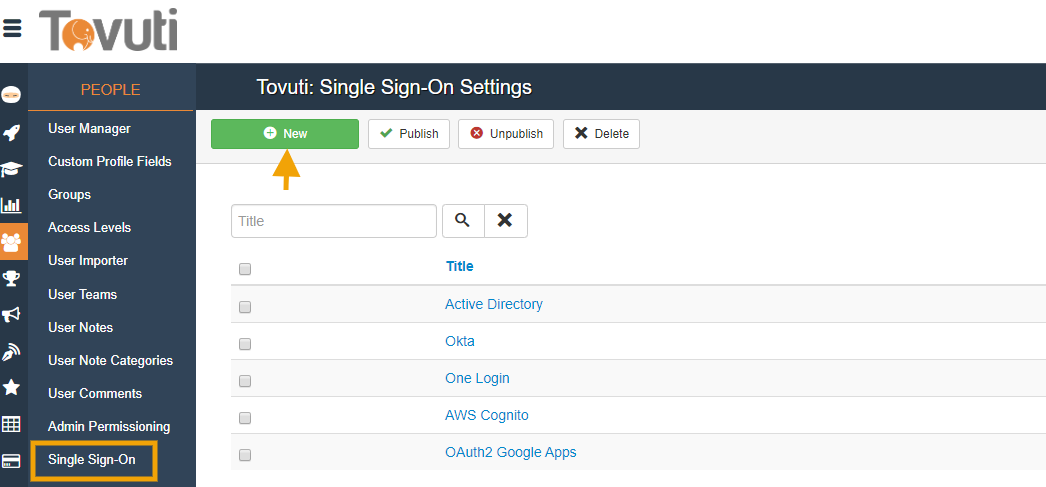Clear search with the X button

[505, 221]
